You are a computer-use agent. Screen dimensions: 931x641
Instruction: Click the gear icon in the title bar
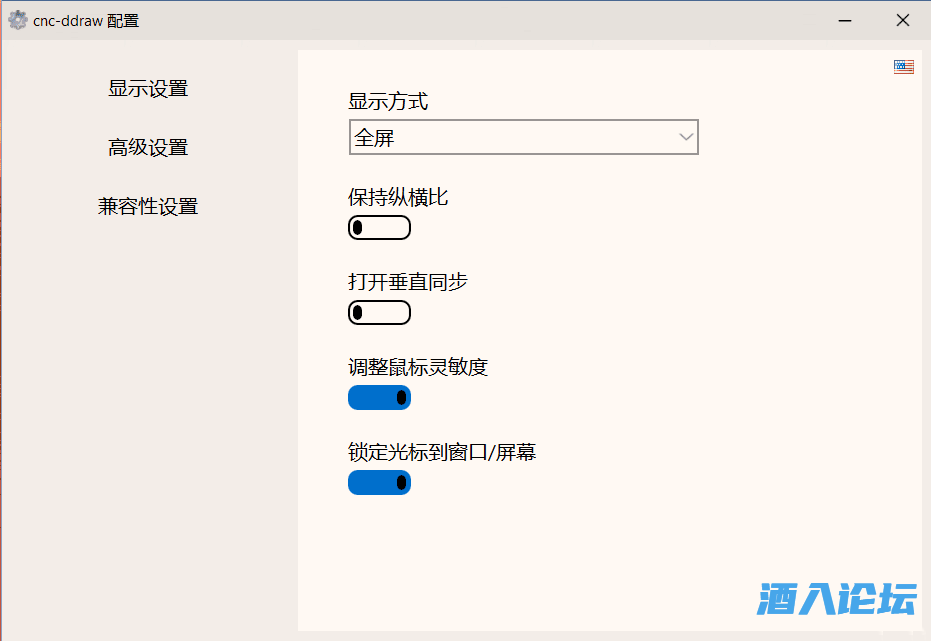pyautogui.click(x=18, y=20)
